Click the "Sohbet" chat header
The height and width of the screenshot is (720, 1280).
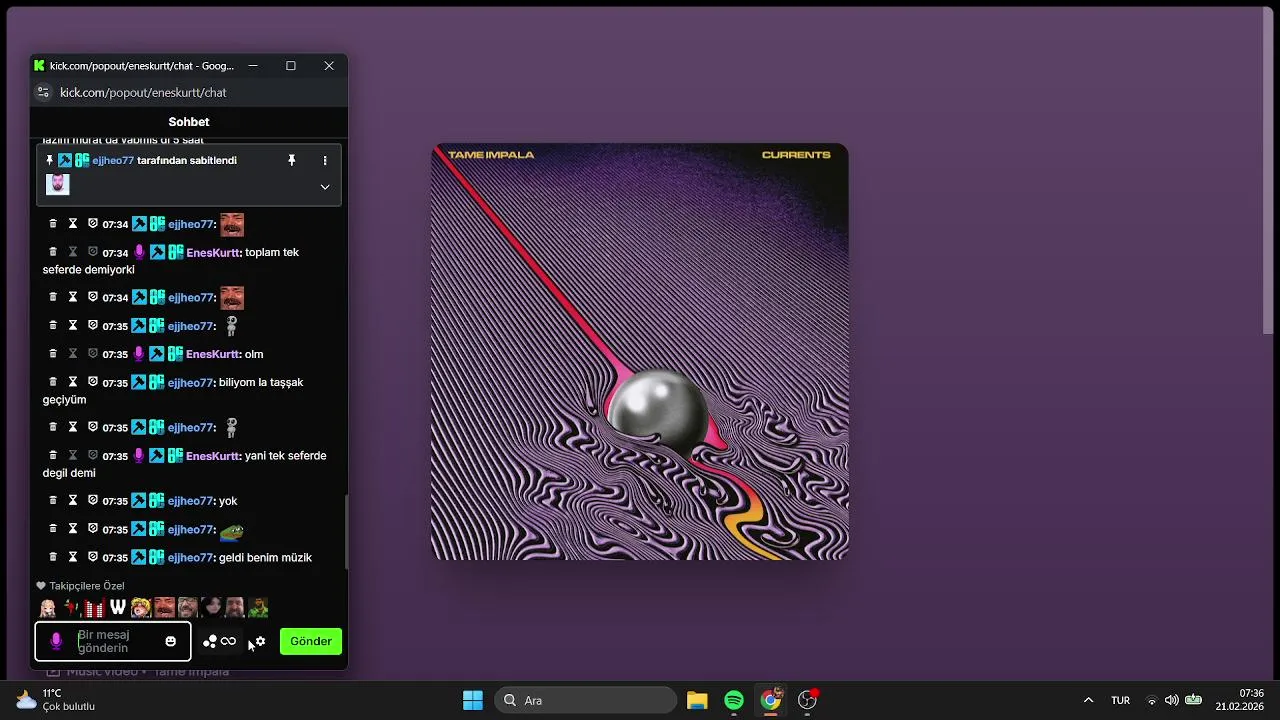[189, 122]
